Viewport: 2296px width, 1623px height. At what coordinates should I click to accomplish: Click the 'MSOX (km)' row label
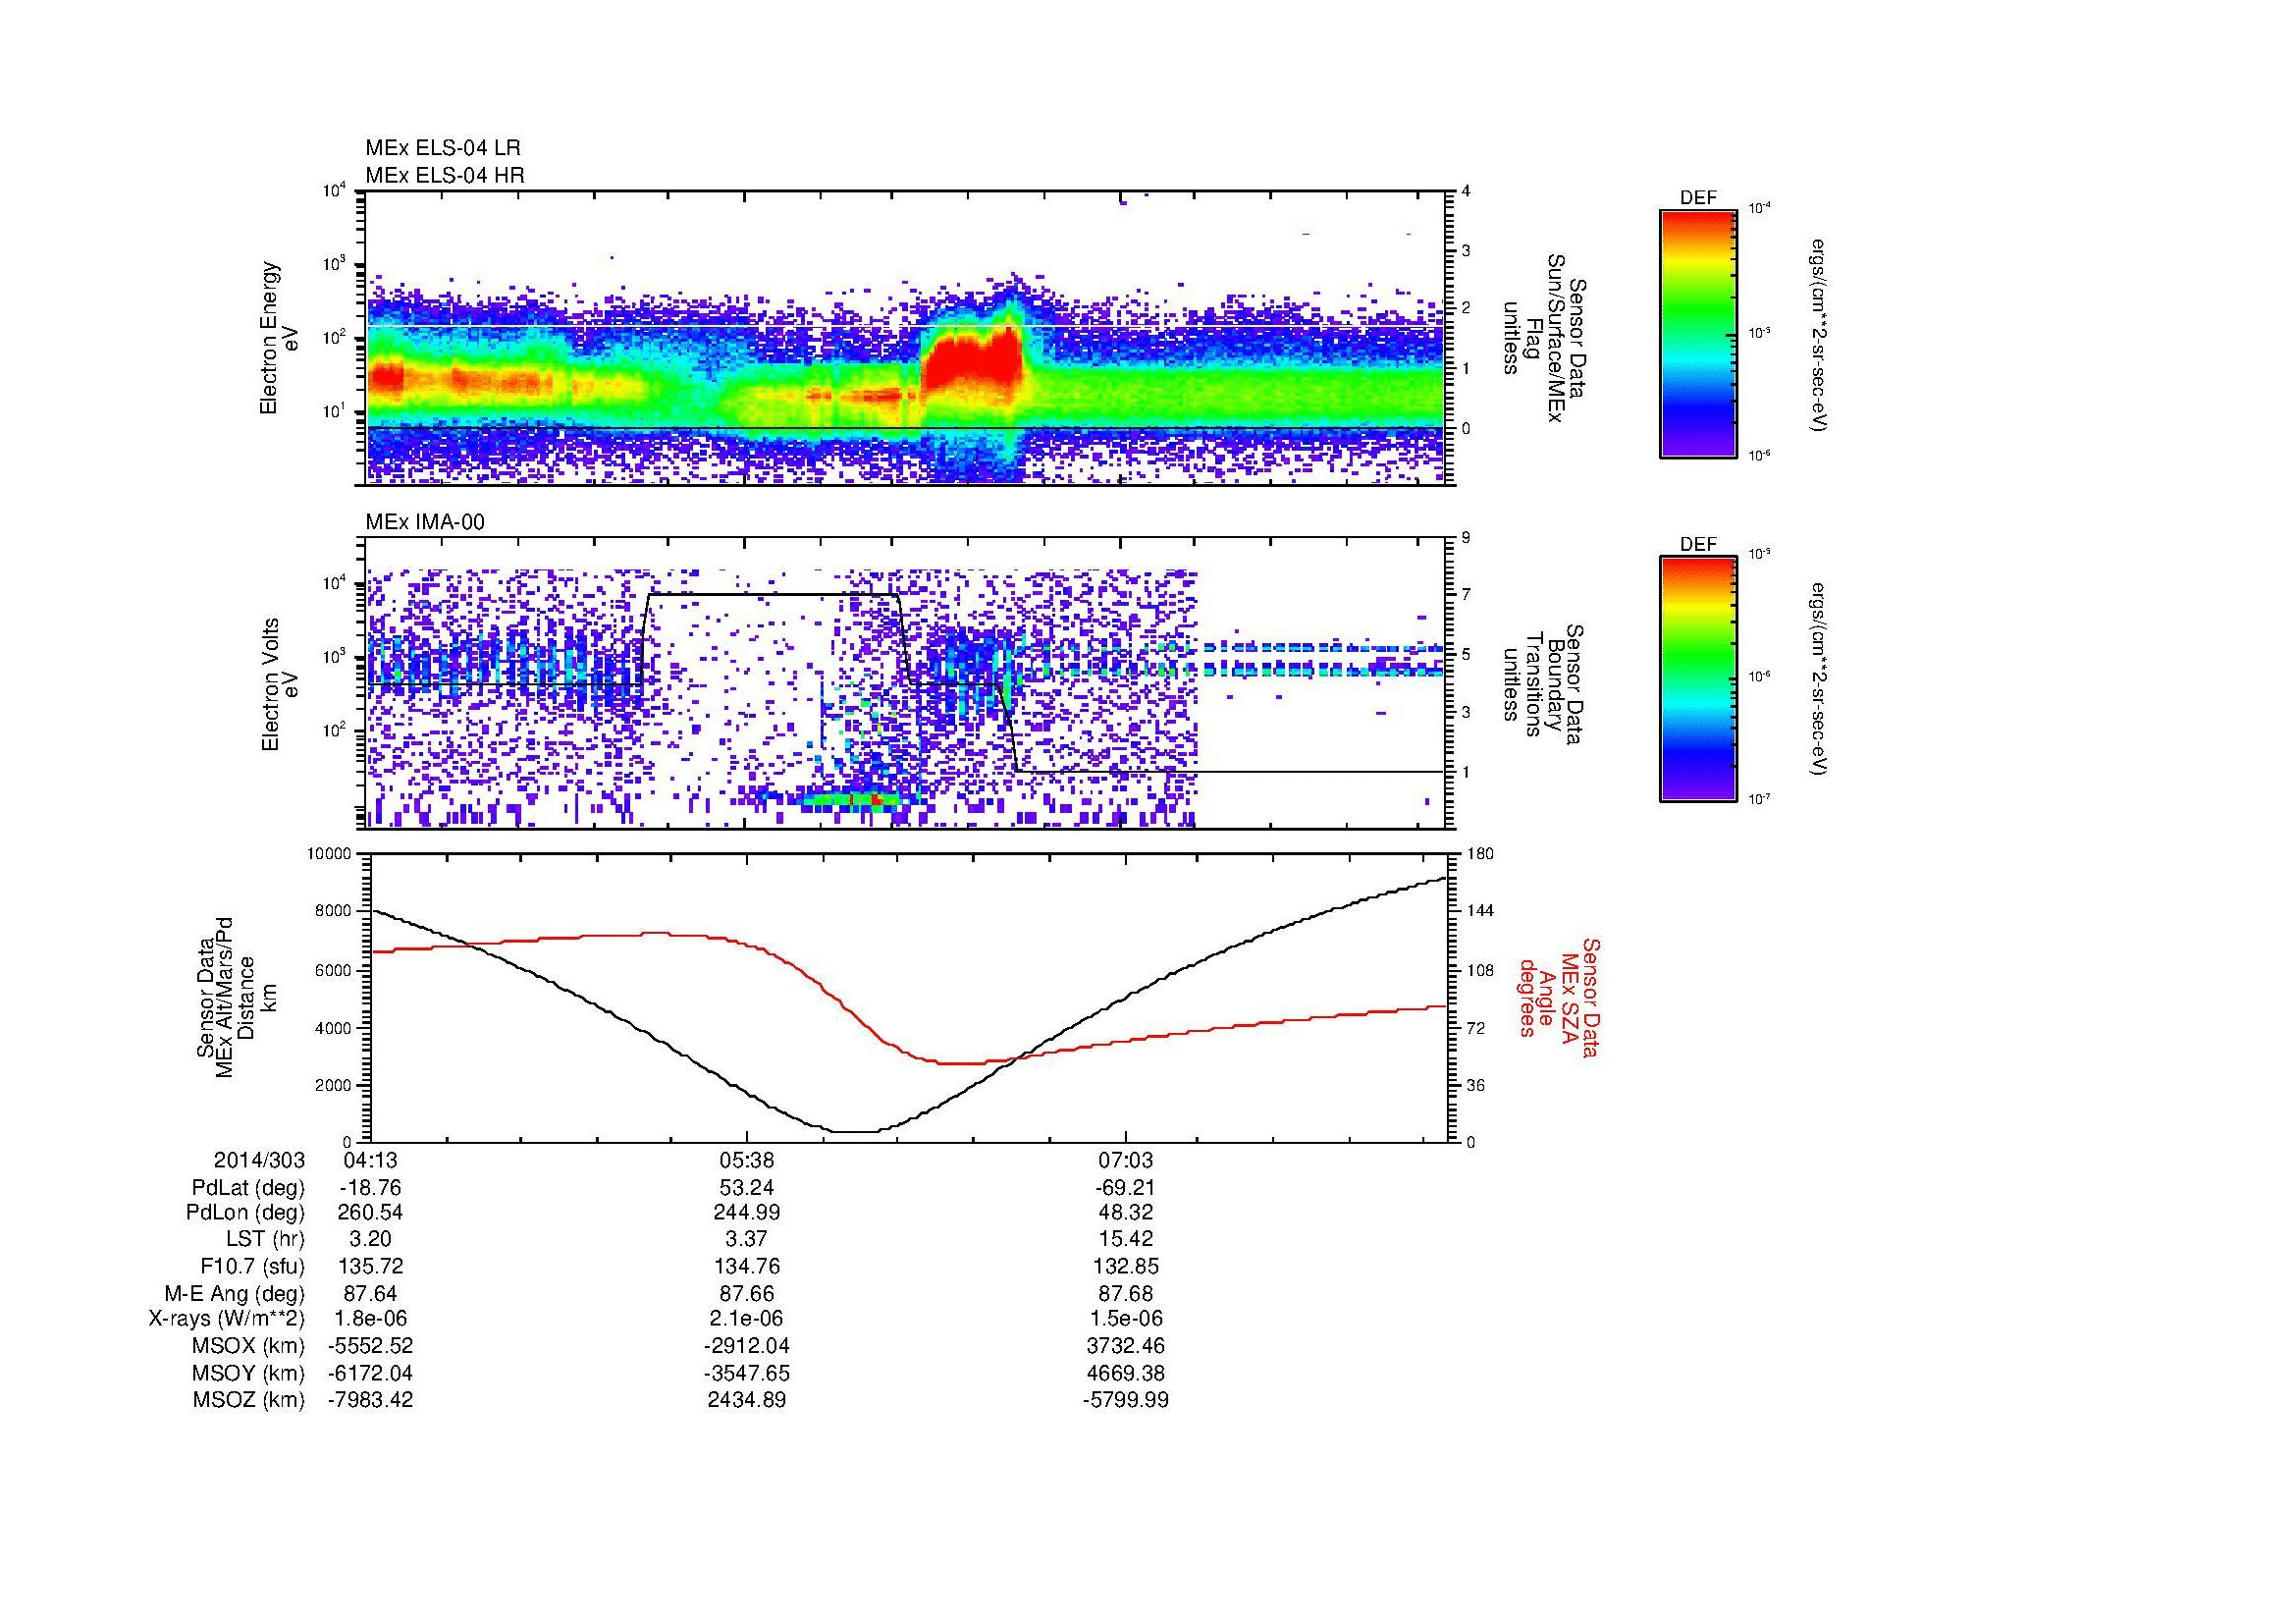(248, 1346)
